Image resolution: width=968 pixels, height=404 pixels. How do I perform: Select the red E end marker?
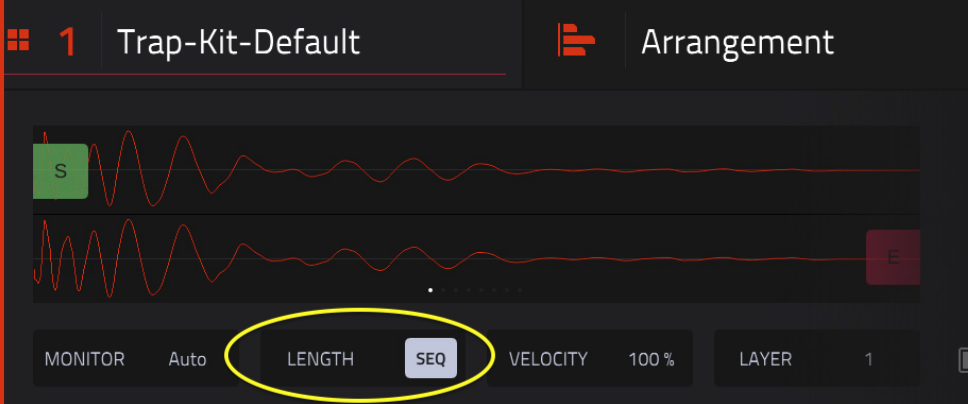(x=893, y=257)
